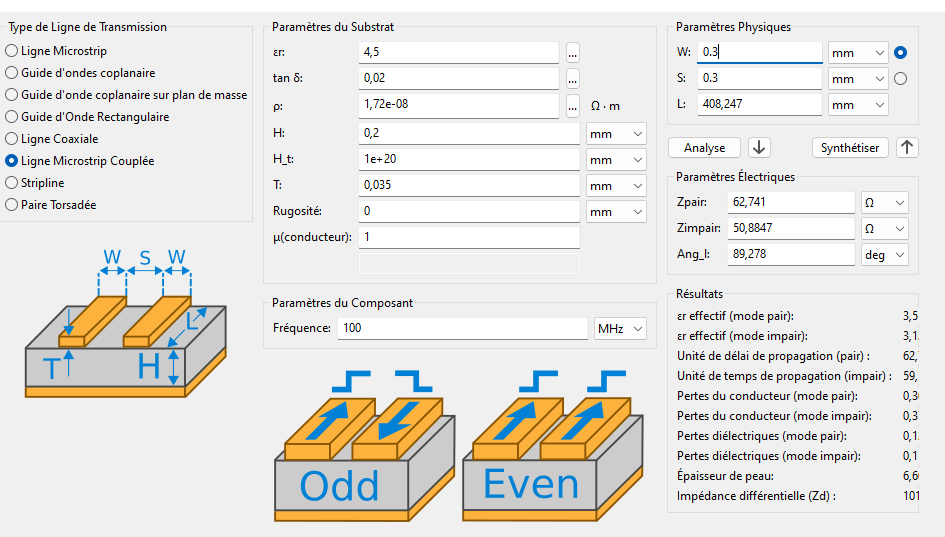Open the ρ resistivity browse button
Image resolution: width=945 pixels, height=537 pixels.
[573, 105]
